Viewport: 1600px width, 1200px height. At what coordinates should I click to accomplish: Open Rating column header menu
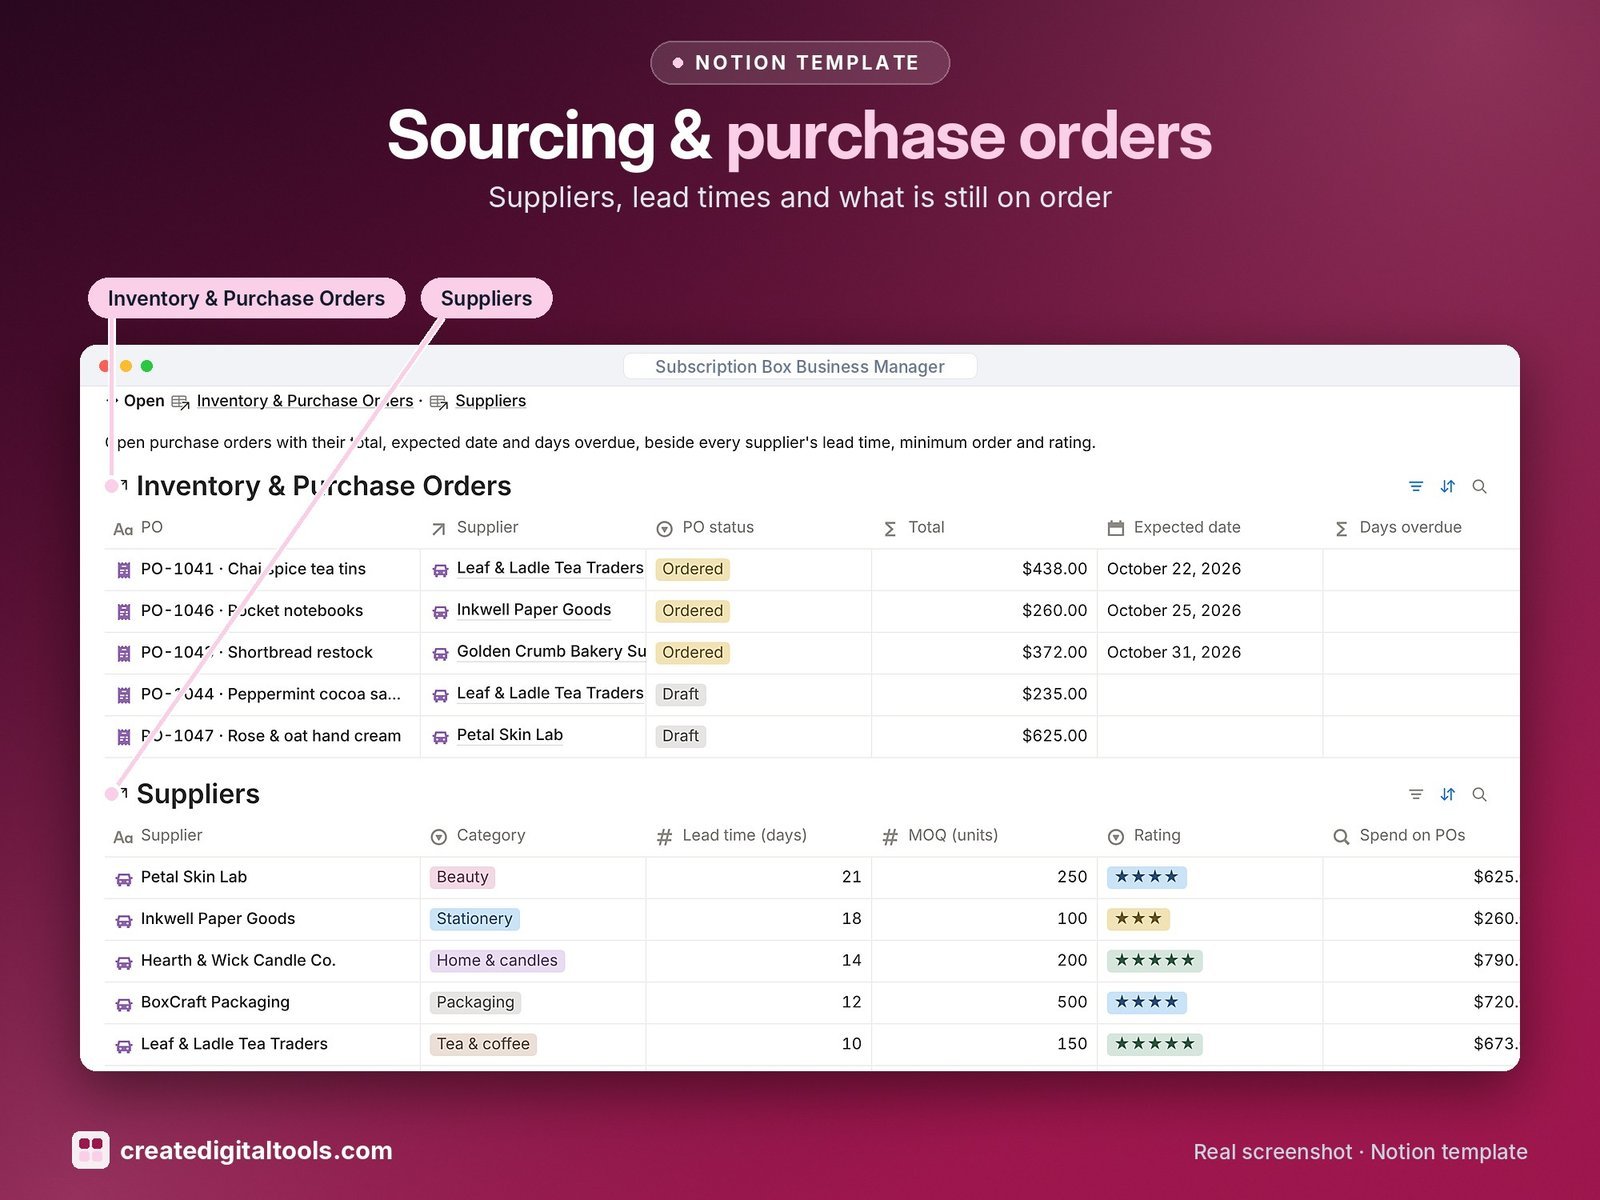(1144, 836)
